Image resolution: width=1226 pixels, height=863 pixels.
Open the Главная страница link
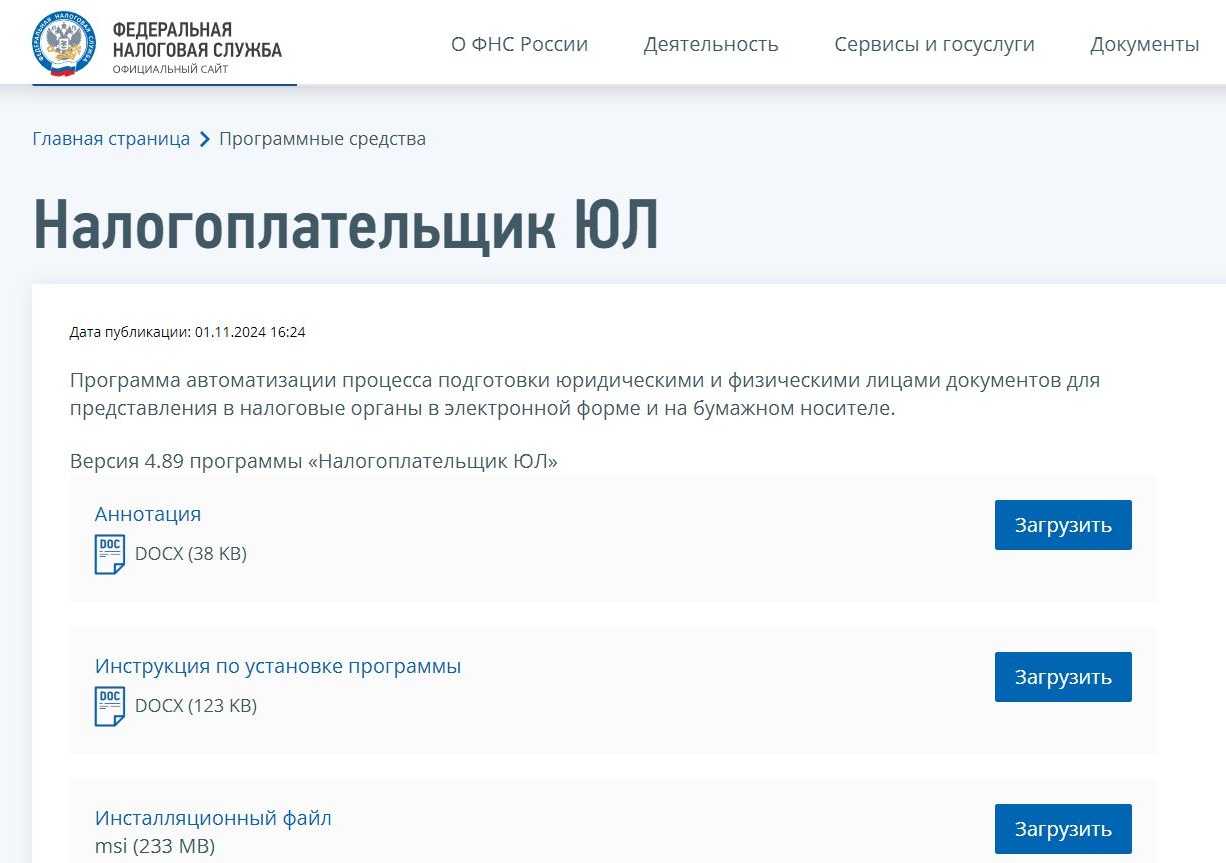pos(111,139)
